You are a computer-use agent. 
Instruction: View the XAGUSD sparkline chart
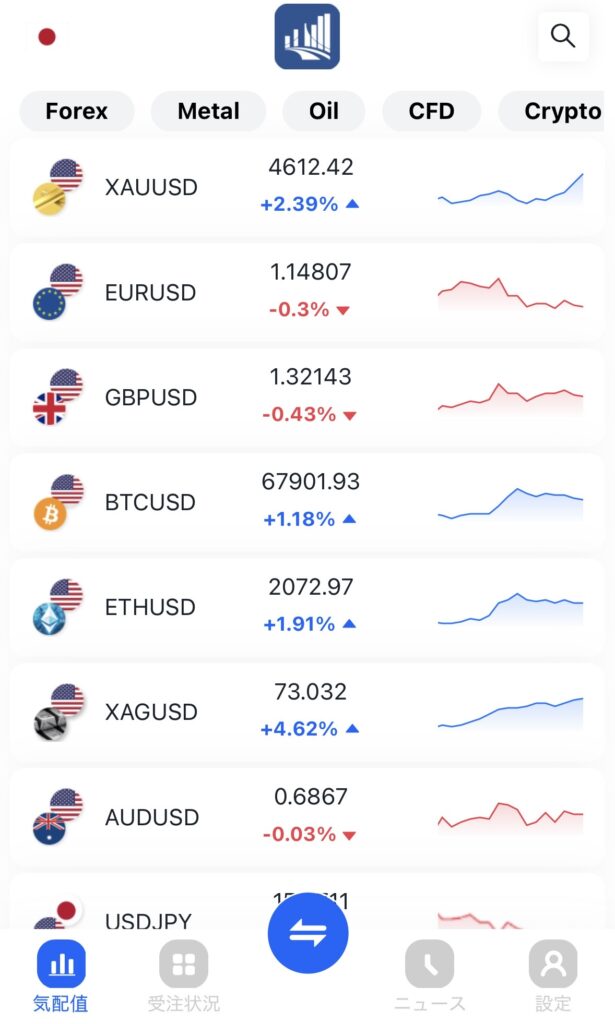click(x=510, y=712)
